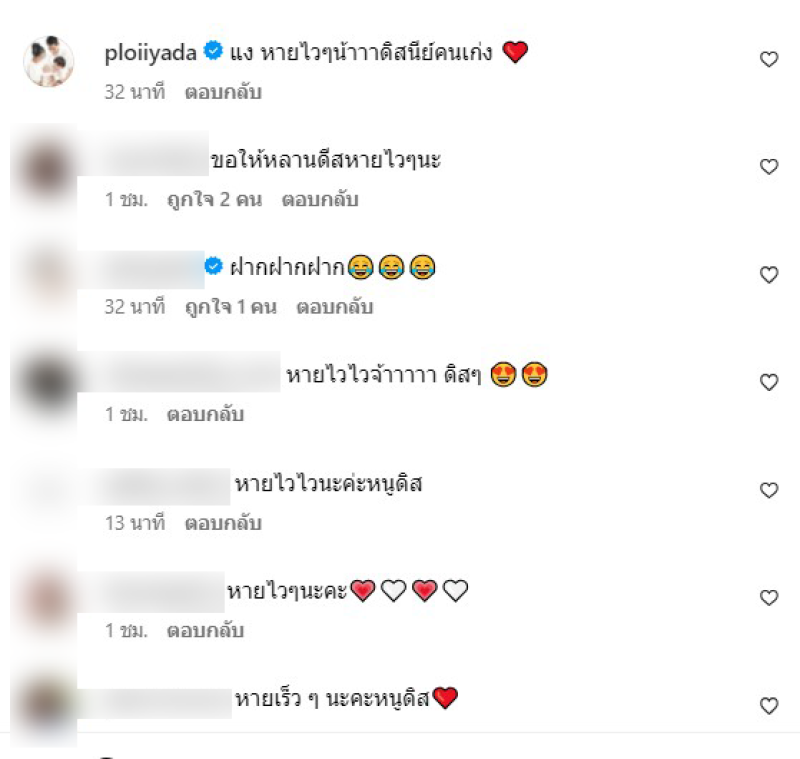Like the ploiiyada comment with the heart icon
The width and height of the screenshot is (800, 759).
click(x=769, y=60)
